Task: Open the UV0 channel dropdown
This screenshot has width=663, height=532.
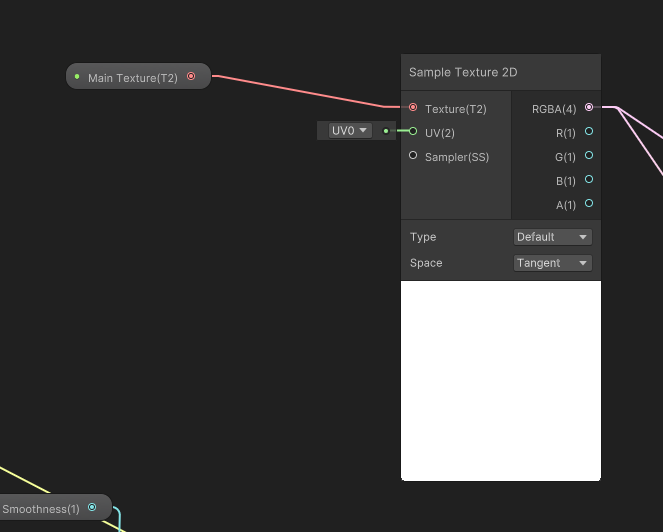Action: [x=350, y=130]
